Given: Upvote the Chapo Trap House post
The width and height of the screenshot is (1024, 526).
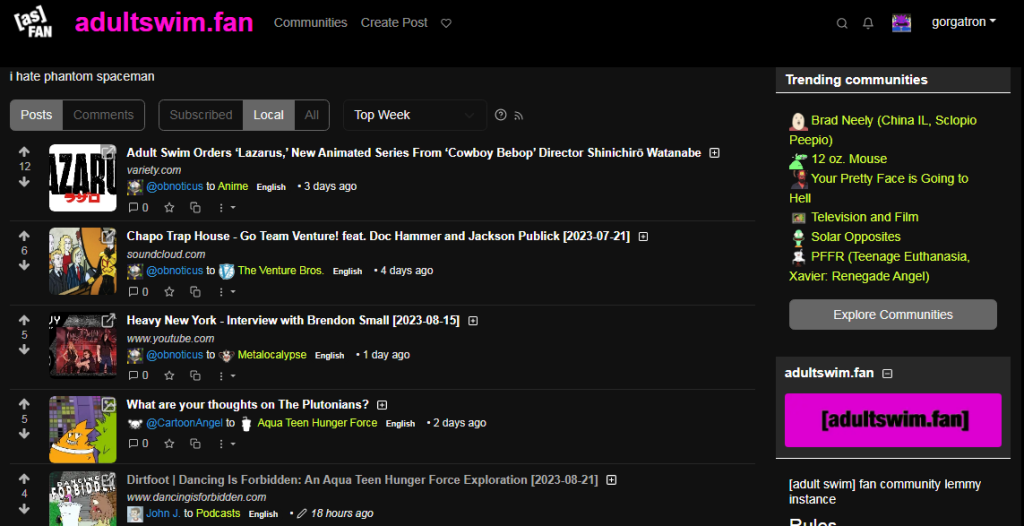Looking at the screenshot, I should 24,236.
